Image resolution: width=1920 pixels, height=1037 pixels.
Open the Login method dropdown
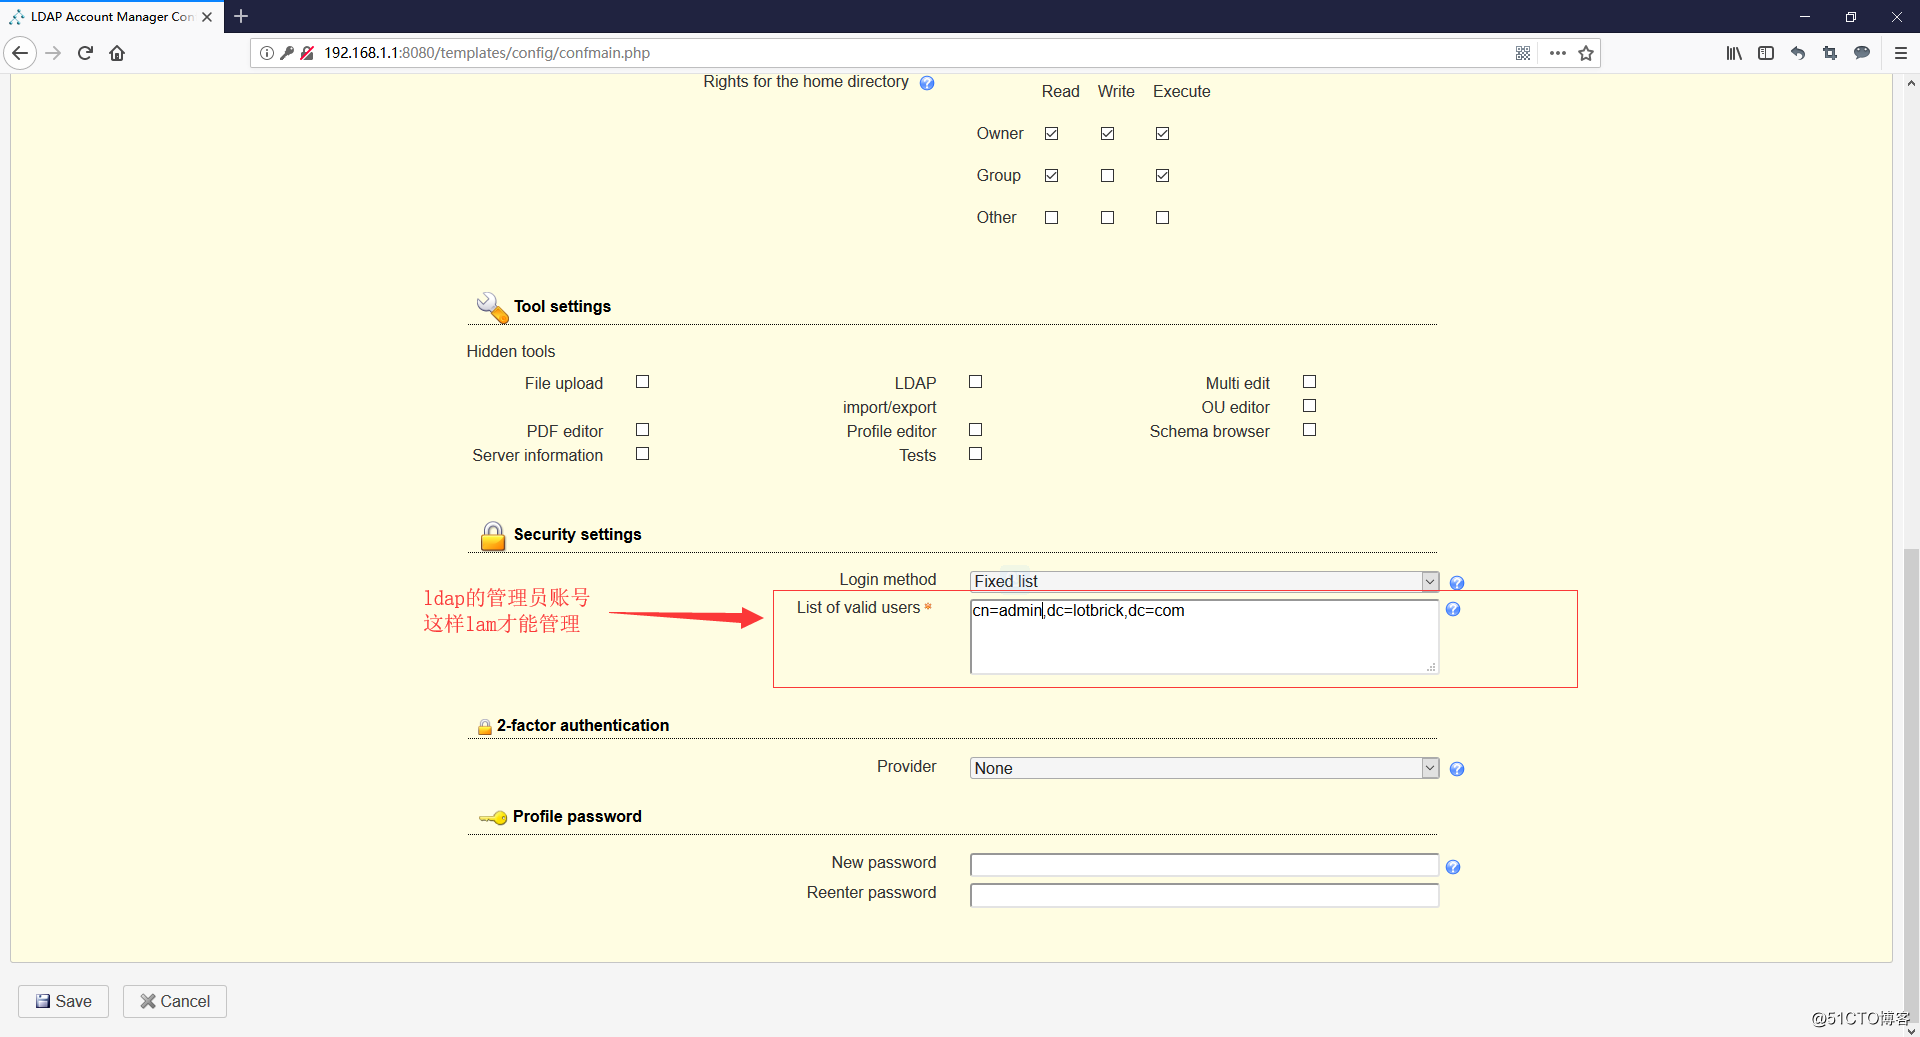click(x=1204, y=581)
